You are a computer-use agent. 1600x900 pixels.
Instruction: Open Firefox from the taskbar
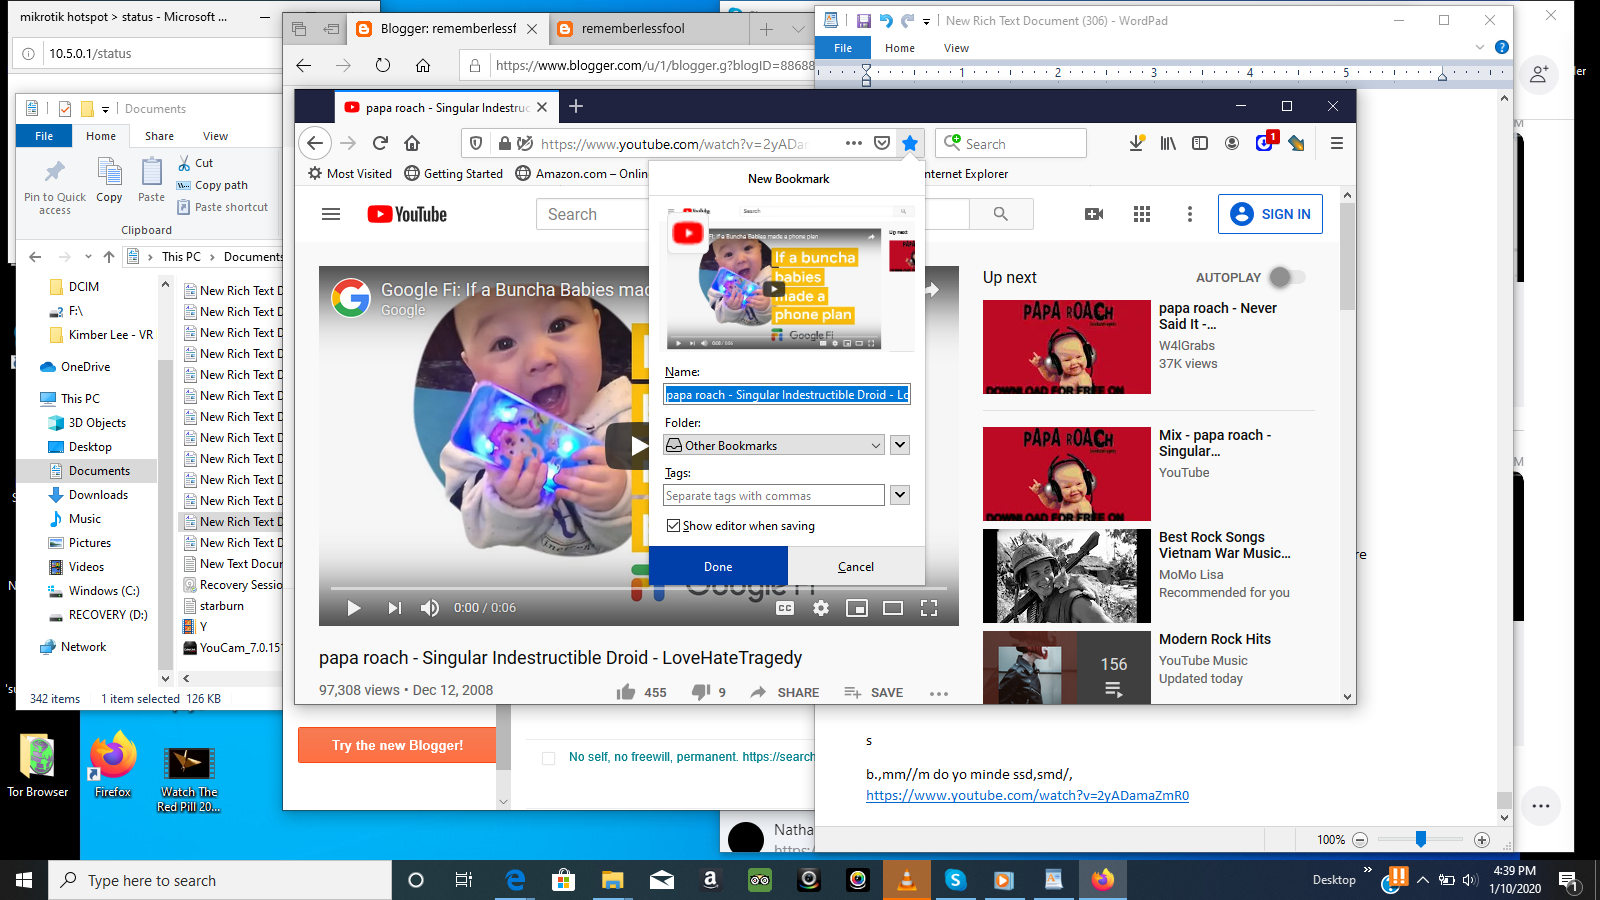coord(1102,880)
